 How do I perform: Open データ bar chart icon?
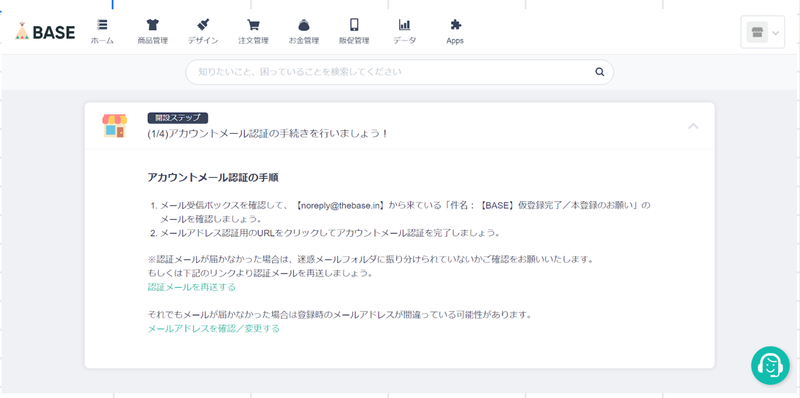coord(405,24)
